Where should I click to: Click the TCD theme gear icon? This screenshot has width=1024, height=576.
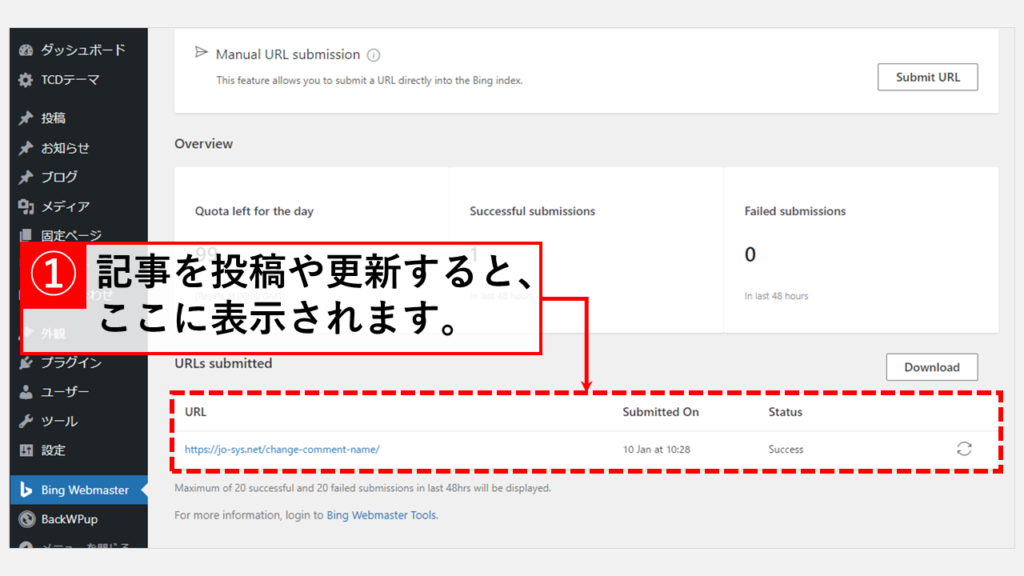coord(26,80)
